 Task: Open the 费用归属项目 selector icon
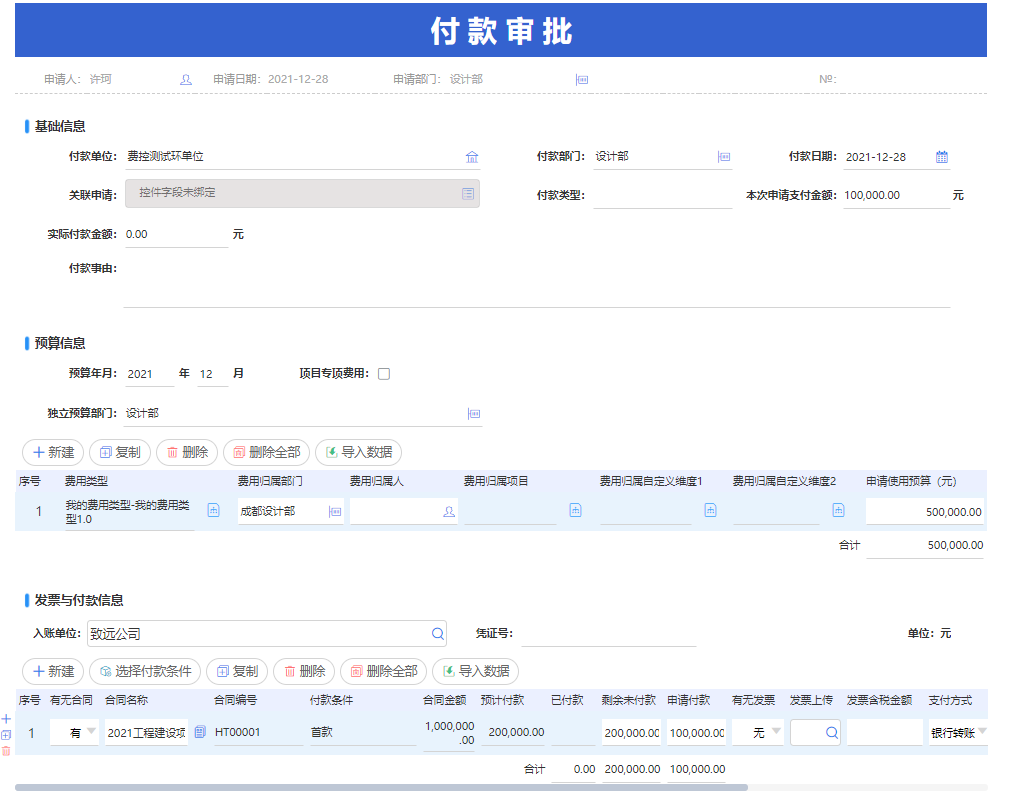[x=576, y=510]
